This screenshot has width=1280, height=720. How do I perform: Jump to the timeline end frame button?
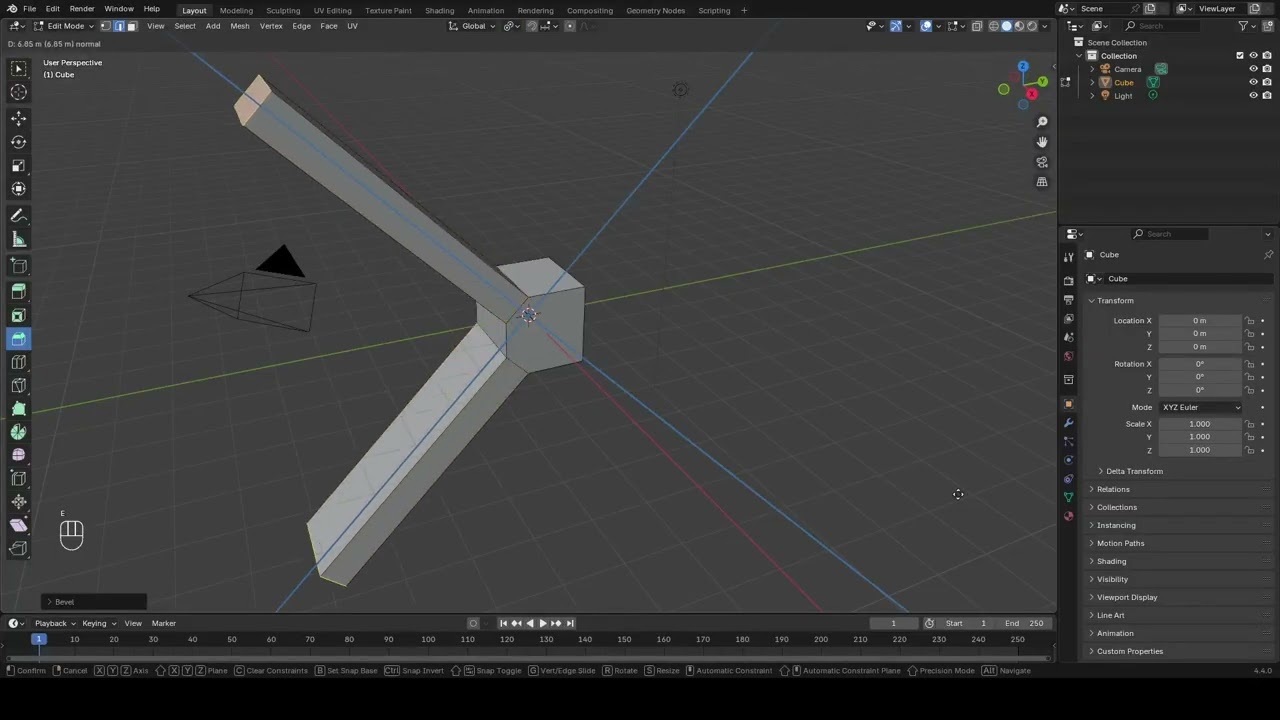coord(570,623)
